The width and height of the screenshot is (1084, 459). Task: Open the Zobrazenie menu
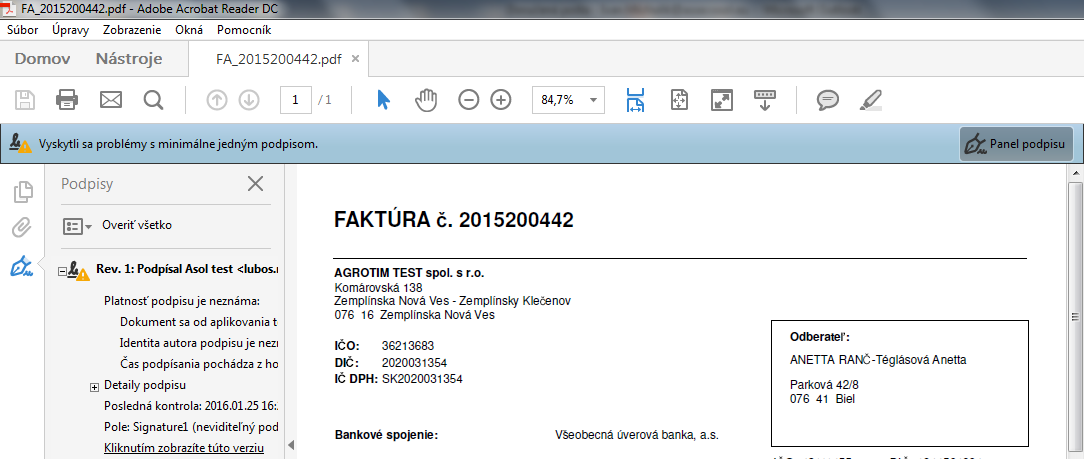tap(132, 30)
